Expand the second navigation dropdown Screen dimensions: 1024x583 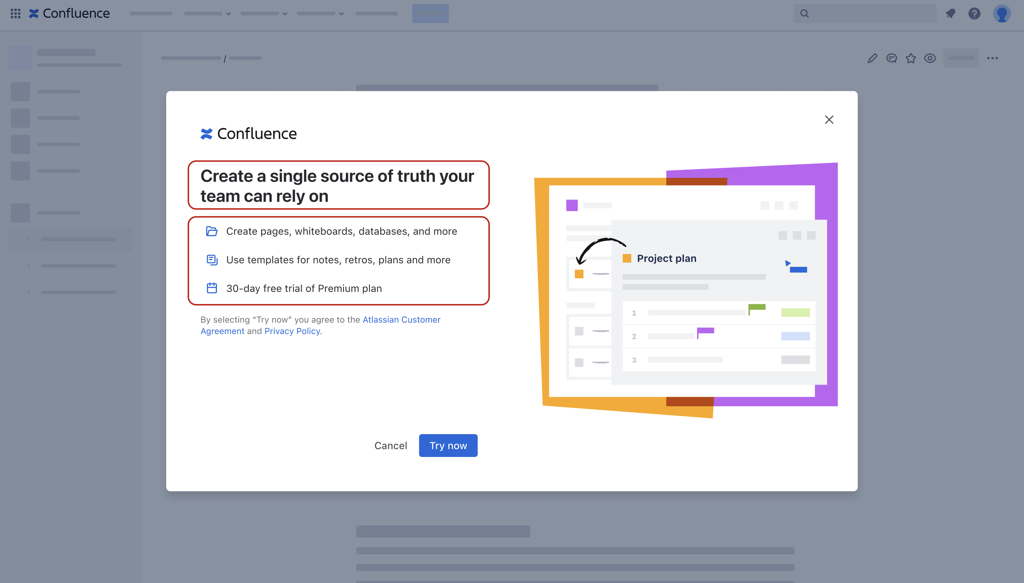[x=263, y=13]
